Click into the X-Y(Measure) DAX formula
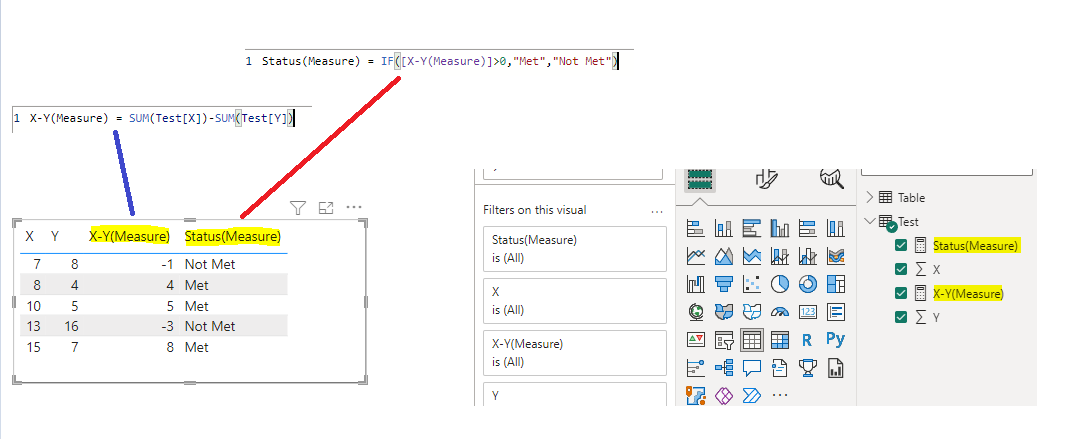Screen dimensions: 1081x439 tap(161, 119)
